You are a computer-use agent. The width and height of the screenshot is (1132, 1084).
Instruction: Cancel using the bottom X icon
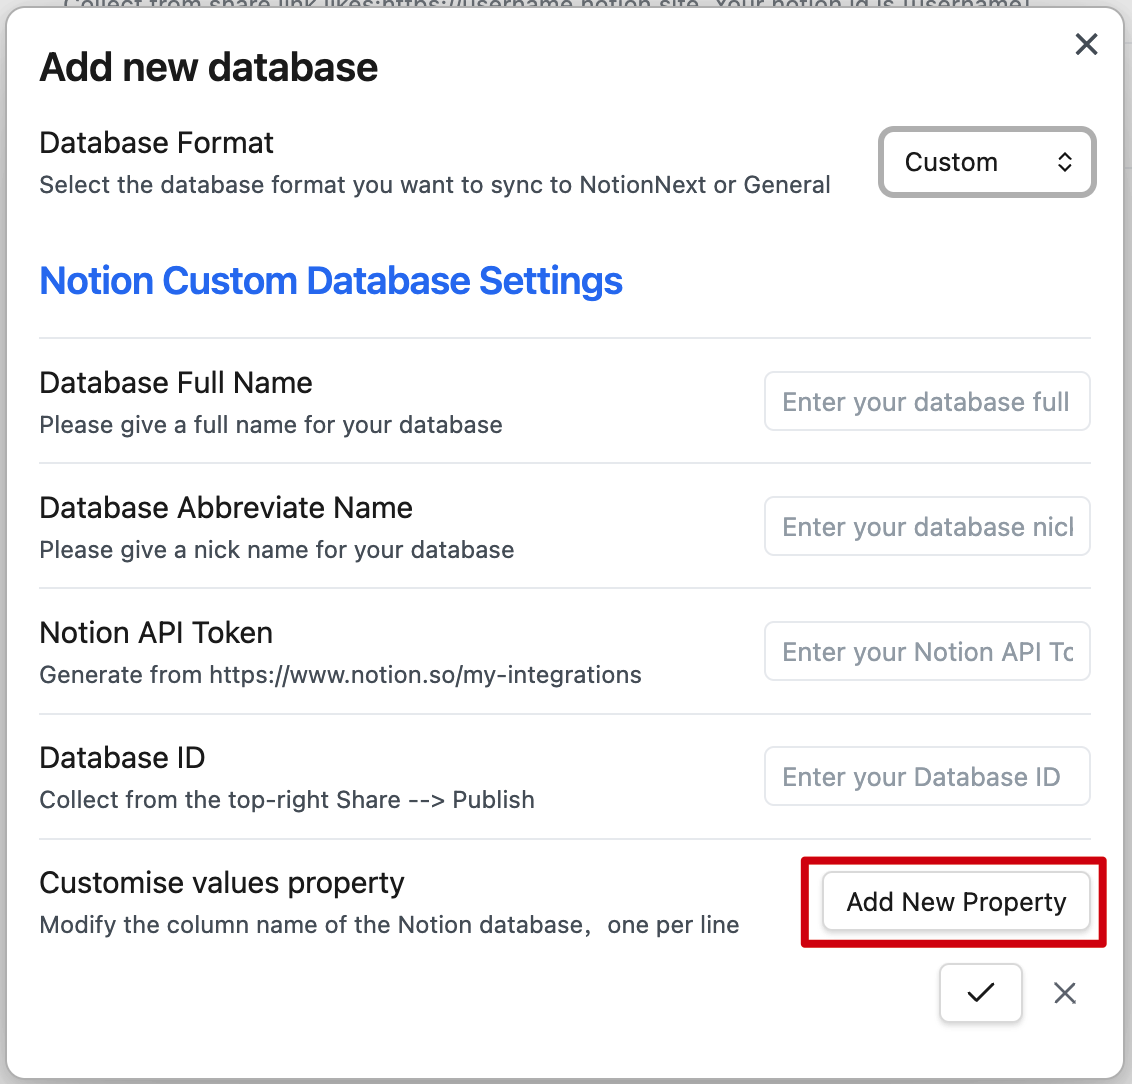tap(1065, 992)
